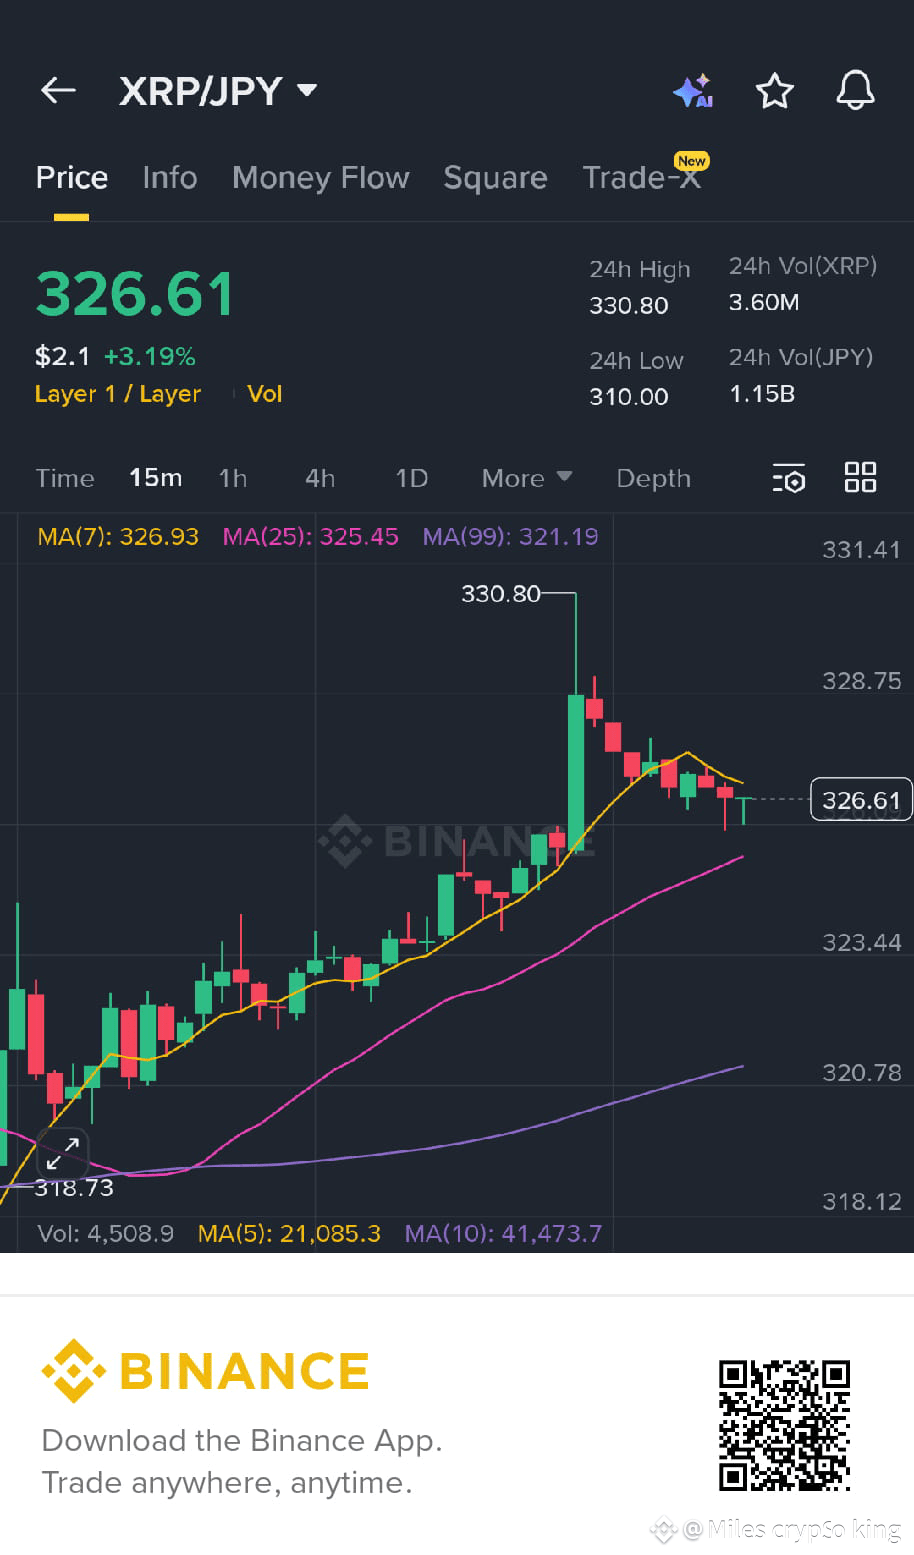Open the Trade-X tab
Screen dimensions: 914x1555
(x=641, y=178)
